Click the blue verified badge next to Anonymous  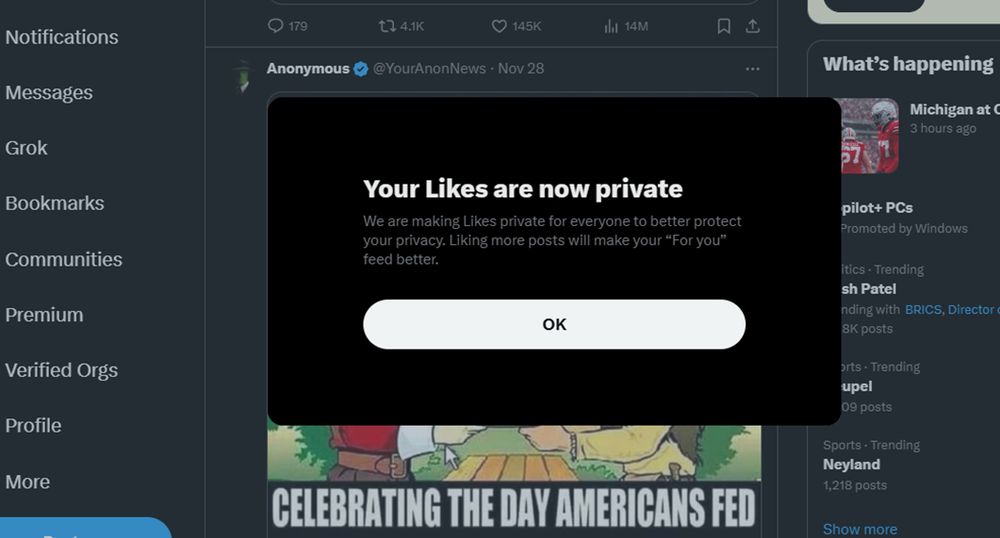361,69
